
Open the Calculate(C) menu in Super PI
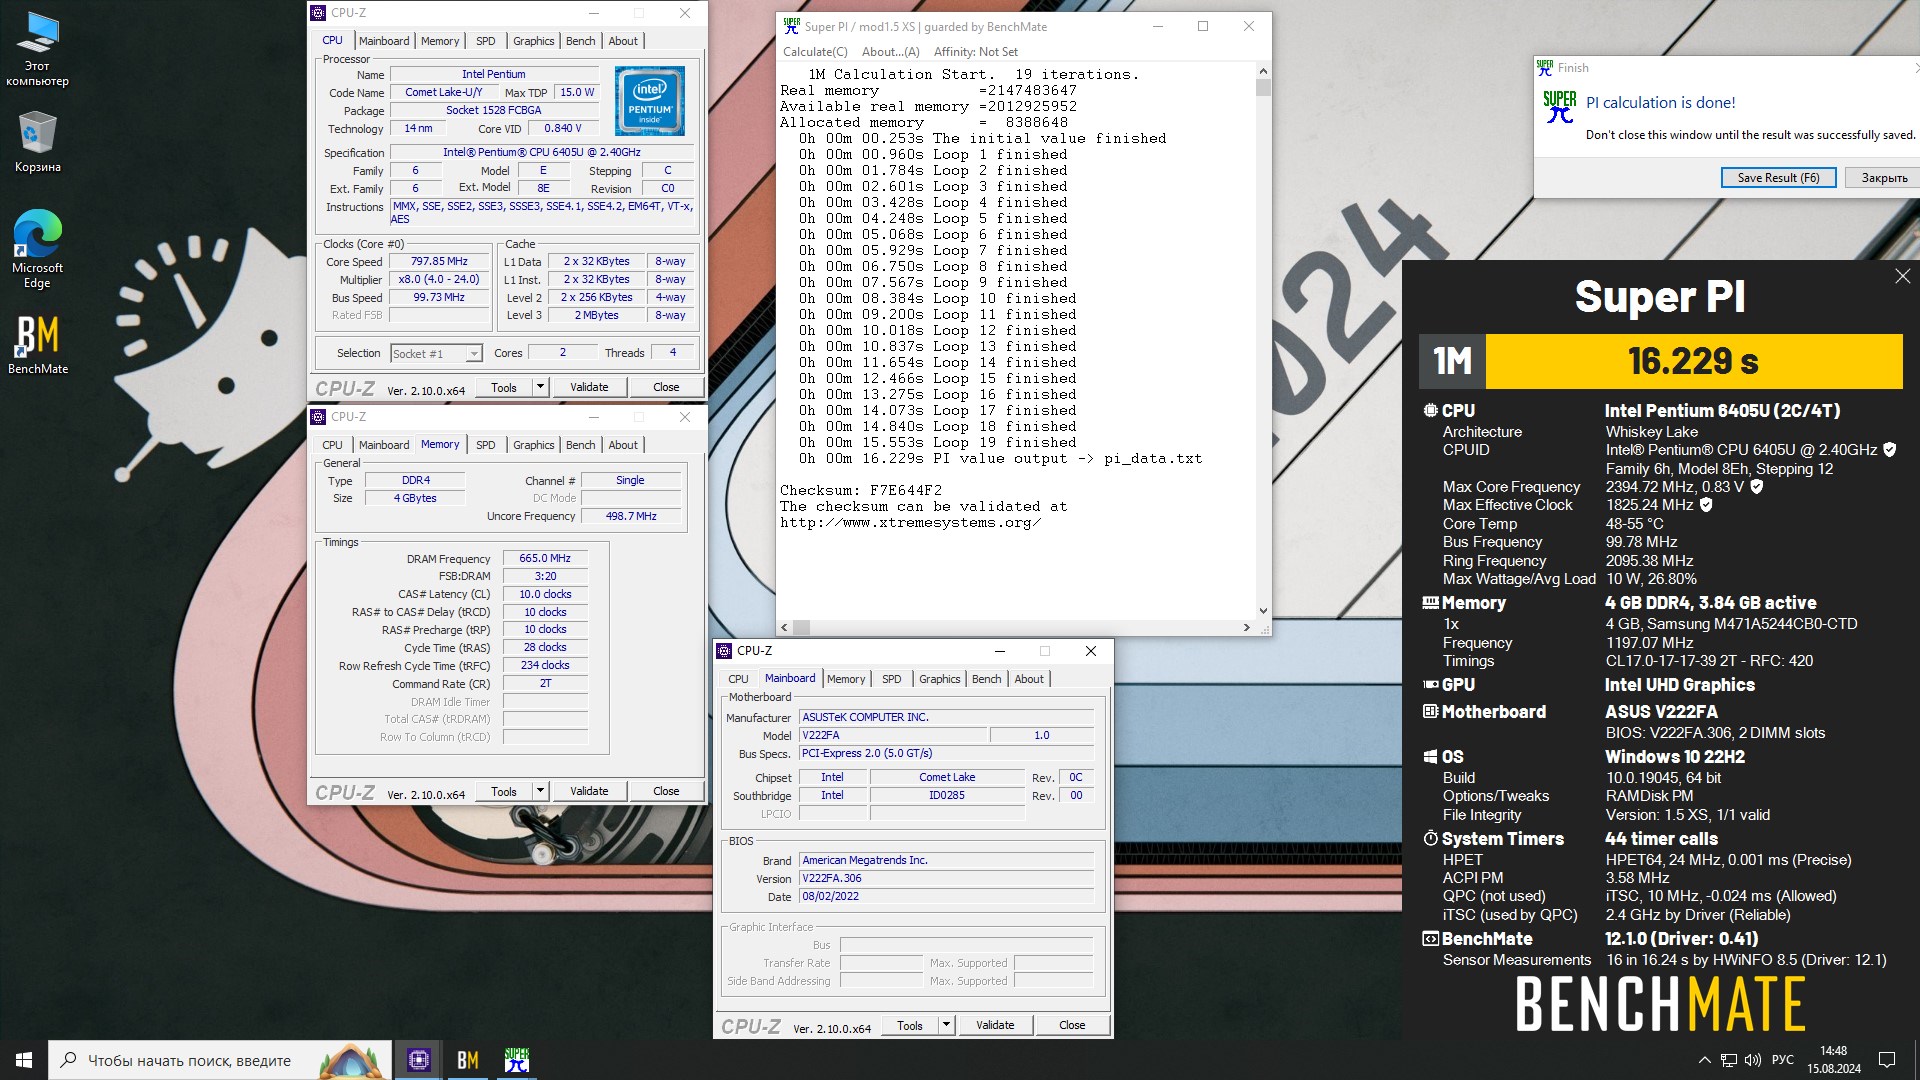[x=815, y=52]
